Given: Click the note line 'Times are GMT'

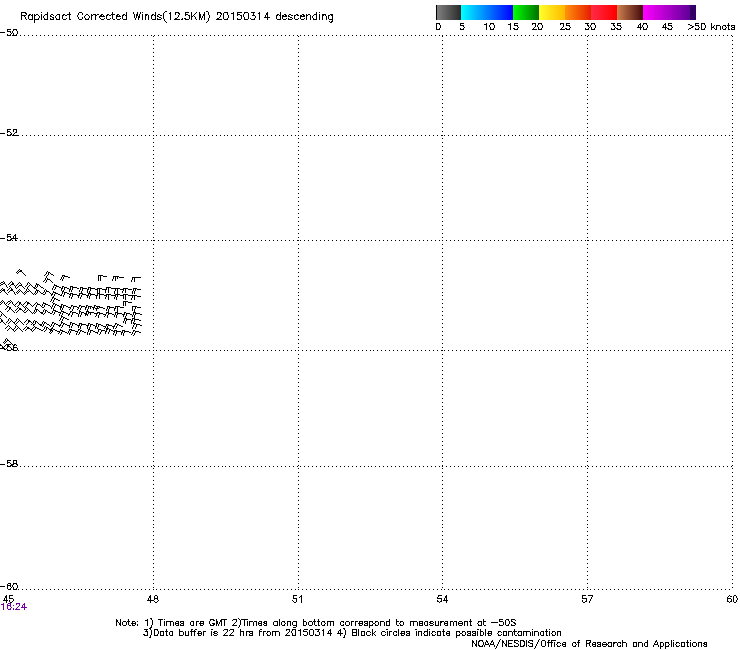Looking at the screenshot, I should tap(192, 623).
